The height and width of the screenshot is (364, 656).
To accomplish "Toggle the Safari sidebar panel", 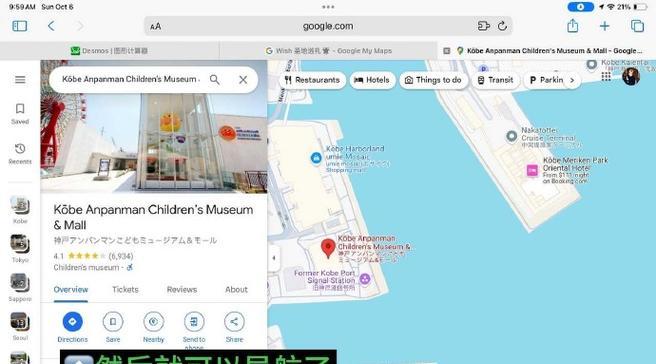I will (x=20, y=26).
